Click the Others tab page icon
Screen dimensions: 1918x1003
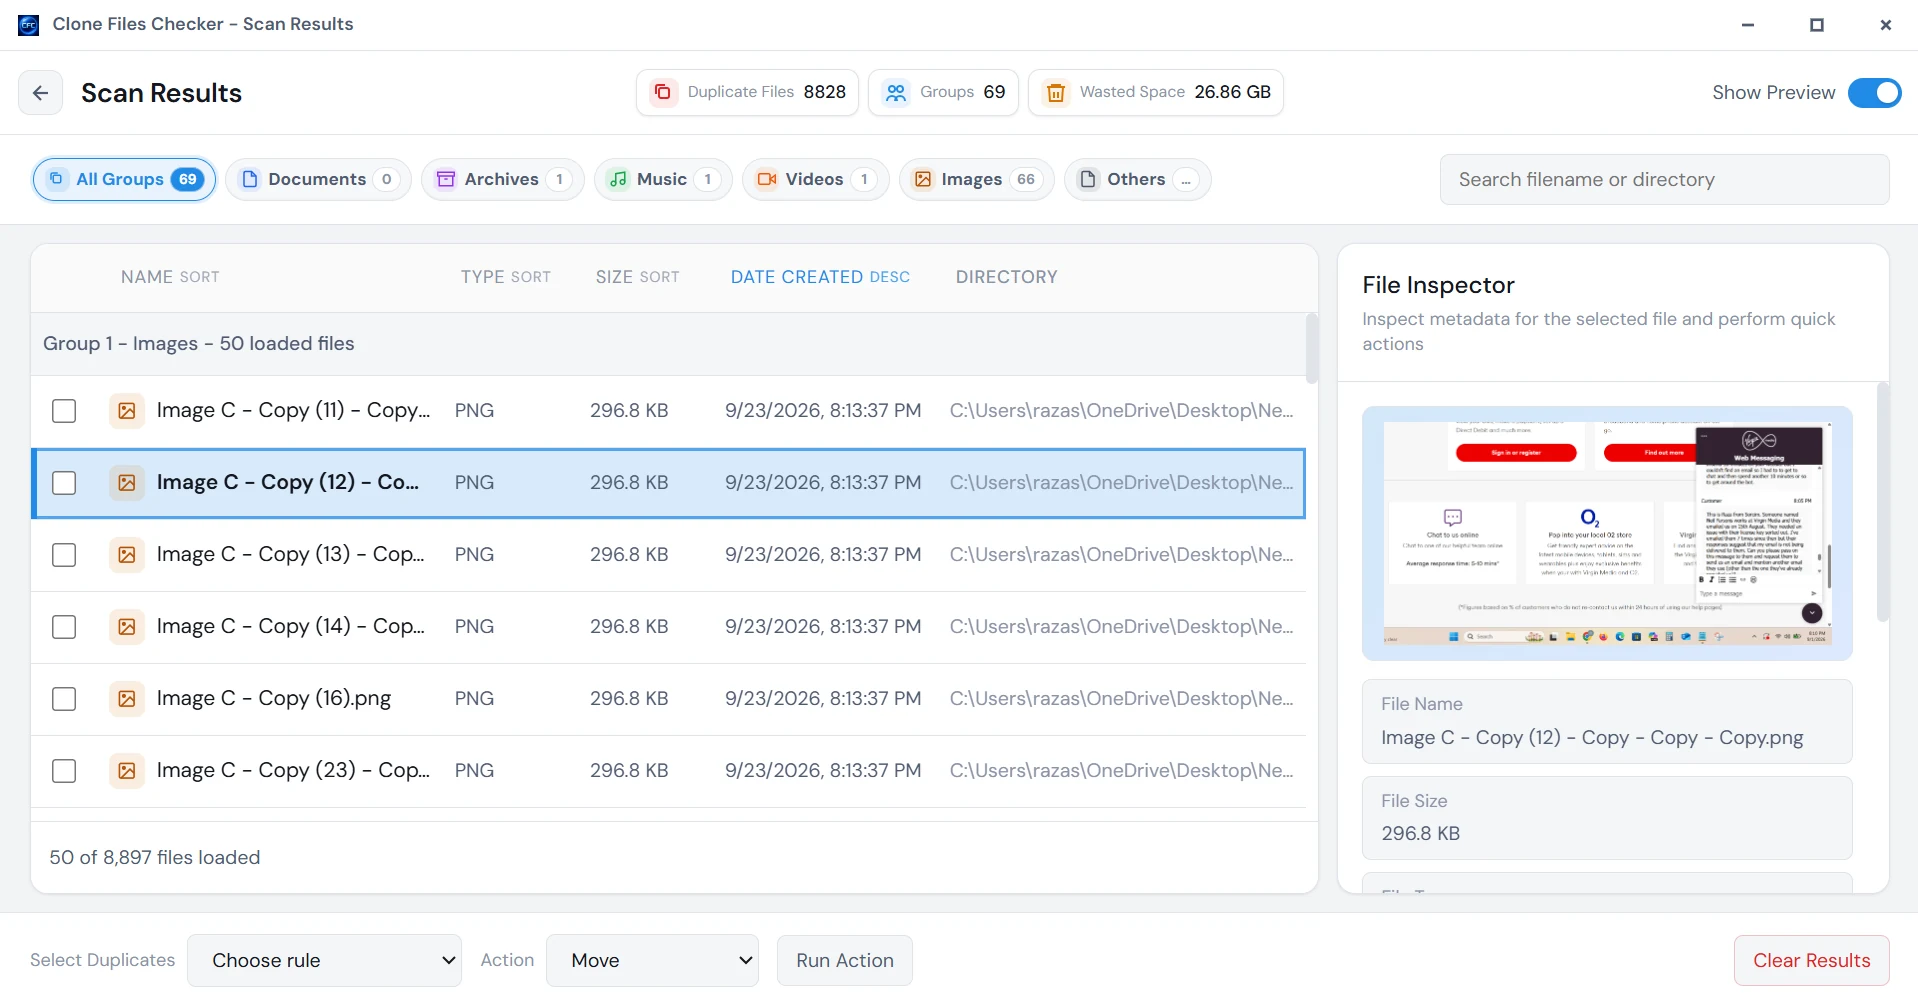(x=1088, y=179)
